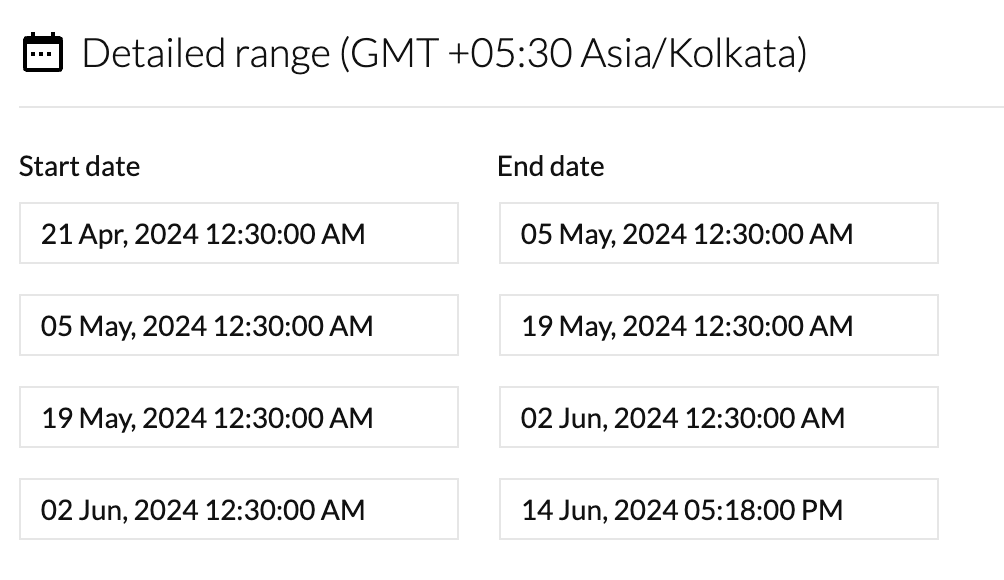Click the End date column label
The width and height of the screenshot is (1004, 580).
click(x=550, y=166)
